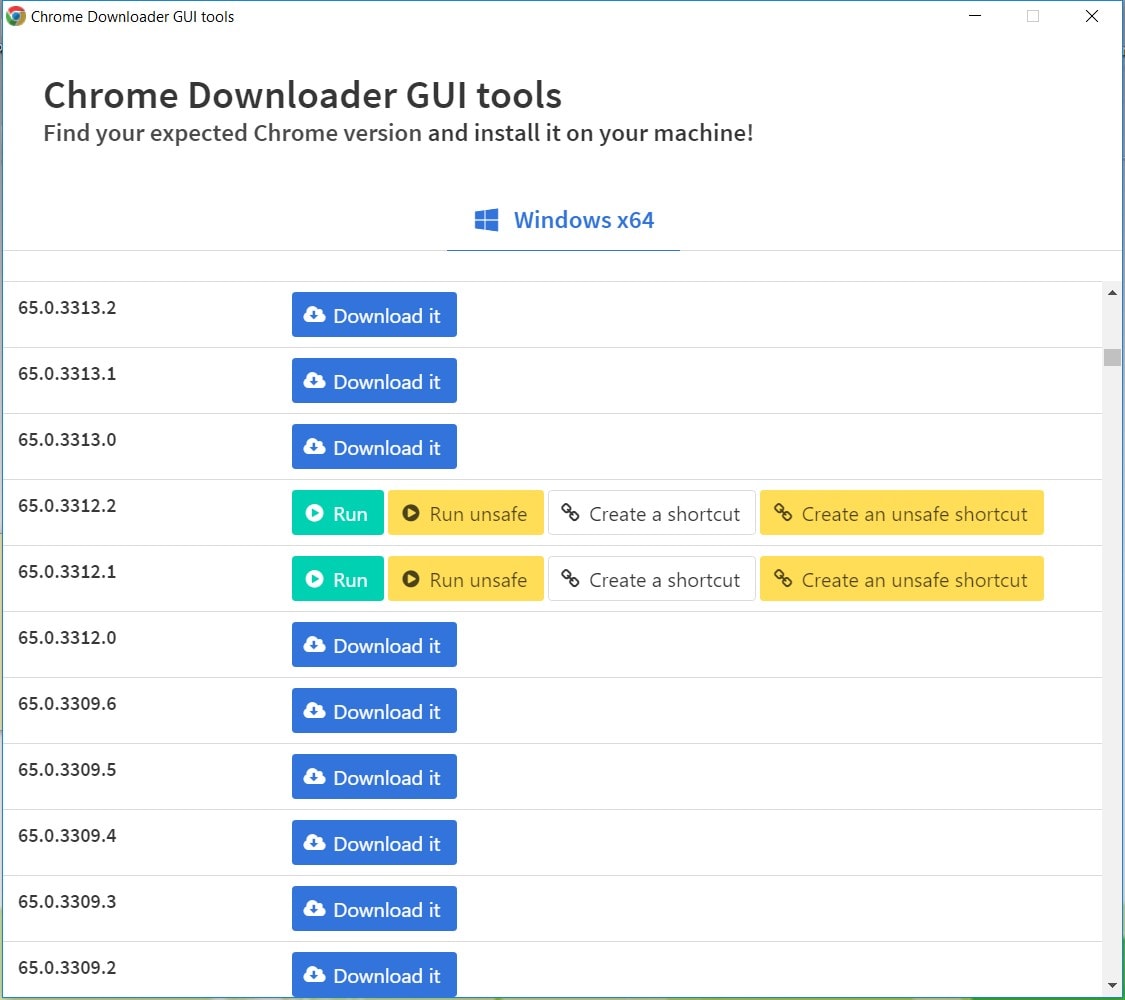Select the Windows x64 tab
This screenshot has width=1125, height=1000.
point(563,220)
